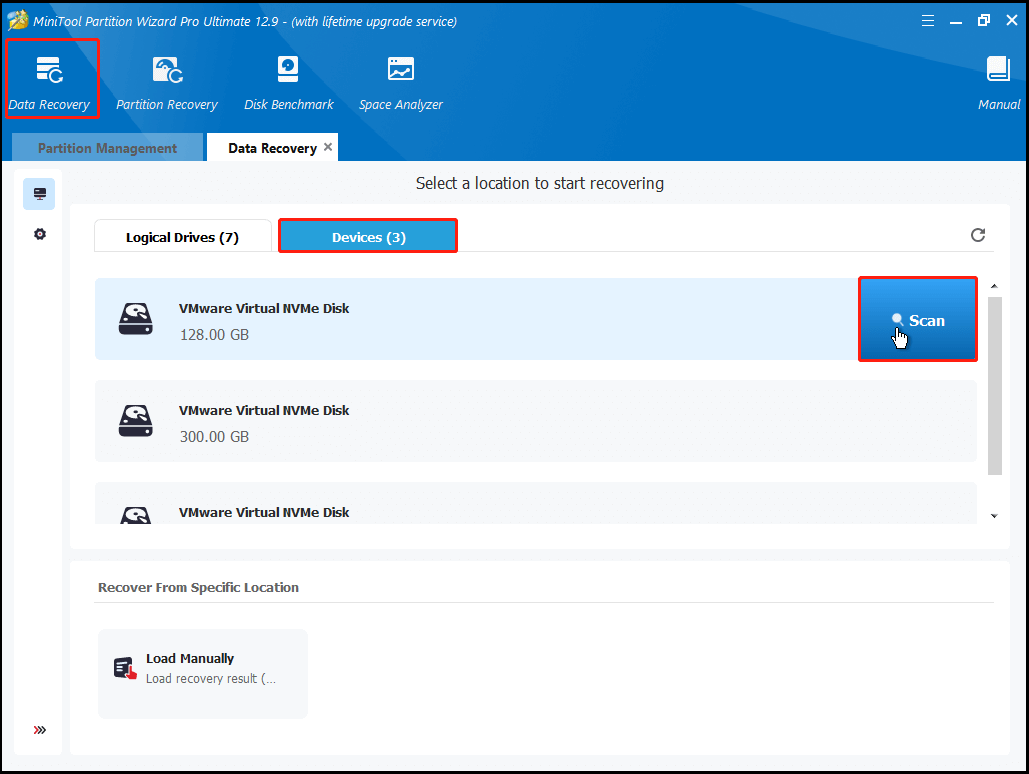The height and width of the screenshot is (774, 1029).
Task: Open the Manual
Action: (x=998, y=79)
